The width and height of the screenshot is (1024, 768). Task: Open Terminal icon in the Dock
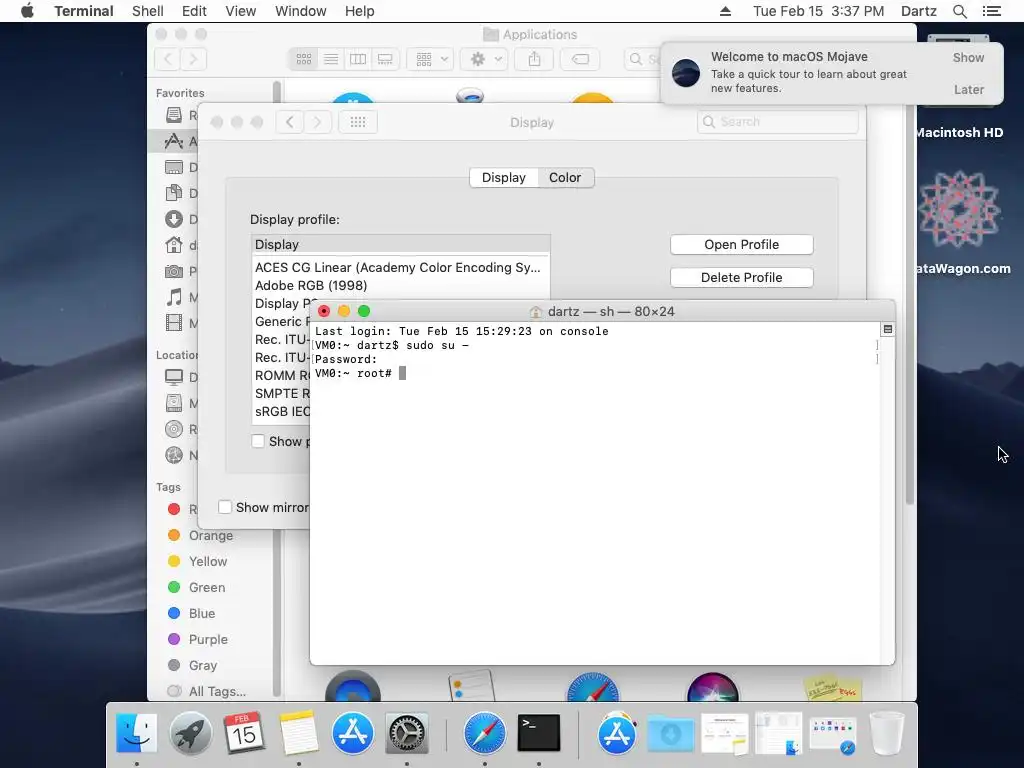tap(539, 733)
